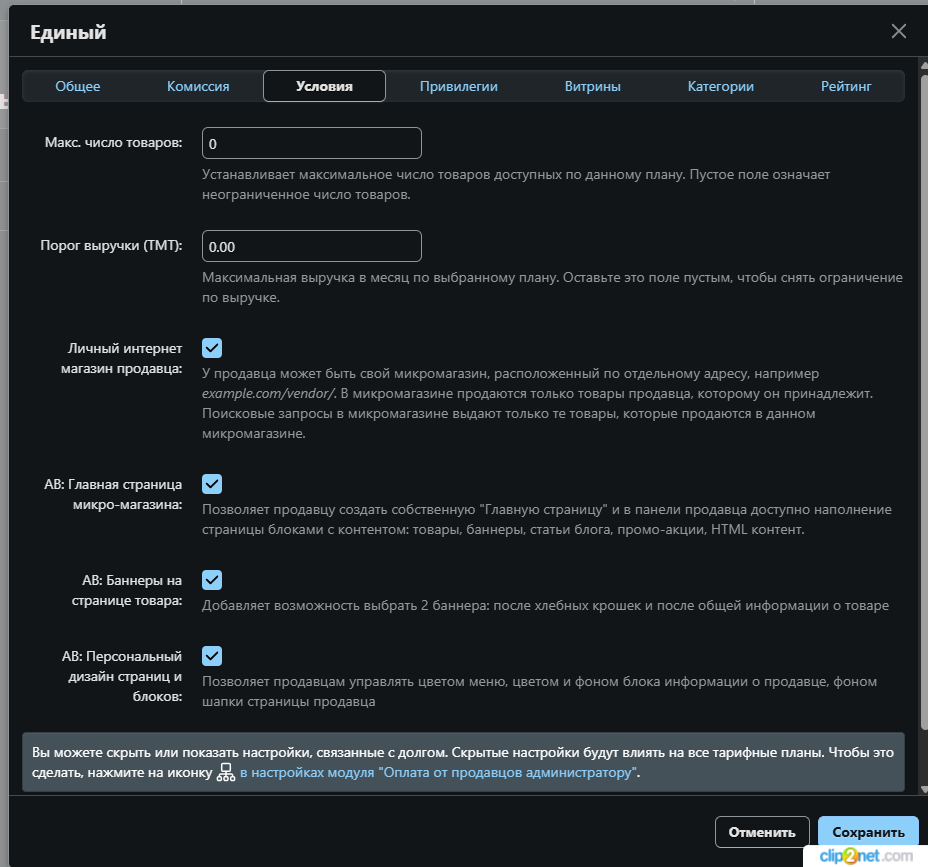Disable the Личный интернет магазин продавца checkbox
This screenshot has width=928, height=867.
click(x=212, y=348)
